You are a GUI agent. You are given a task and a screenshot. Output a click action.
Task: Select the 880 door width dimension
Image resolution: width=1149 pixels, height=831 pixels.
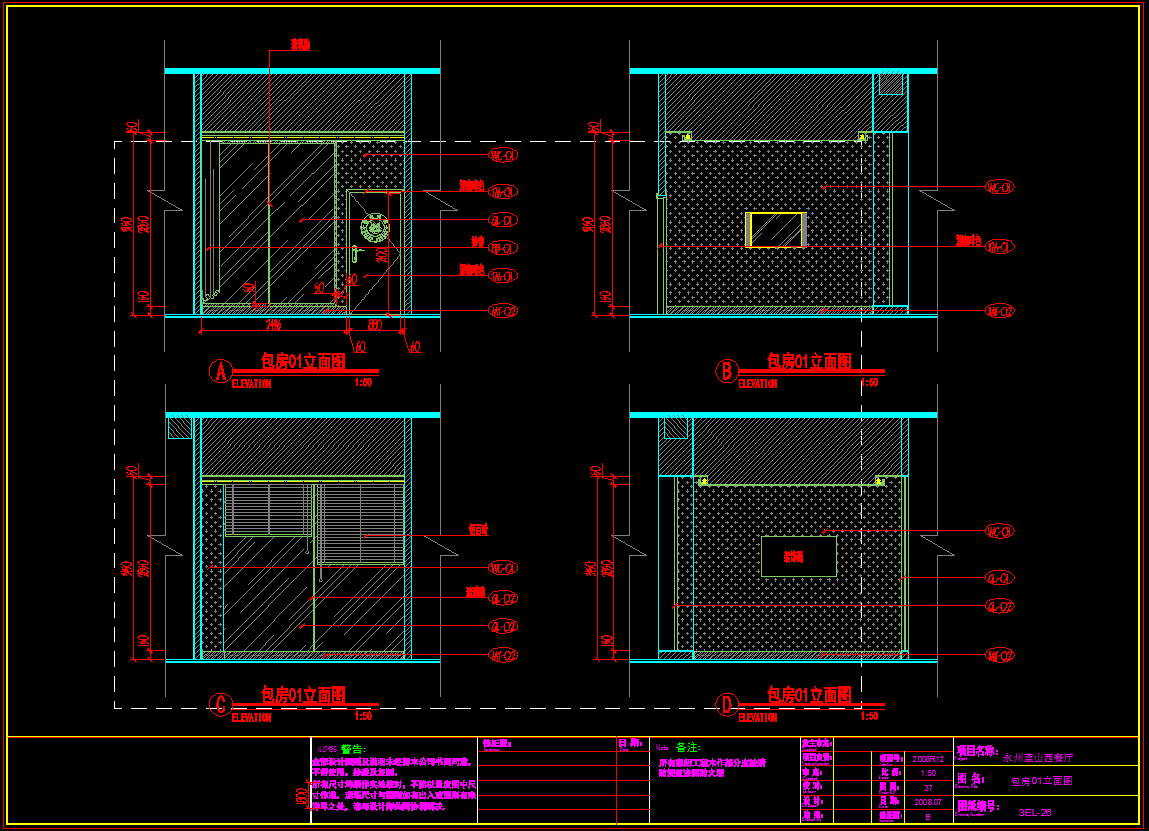tap(374, 324)
